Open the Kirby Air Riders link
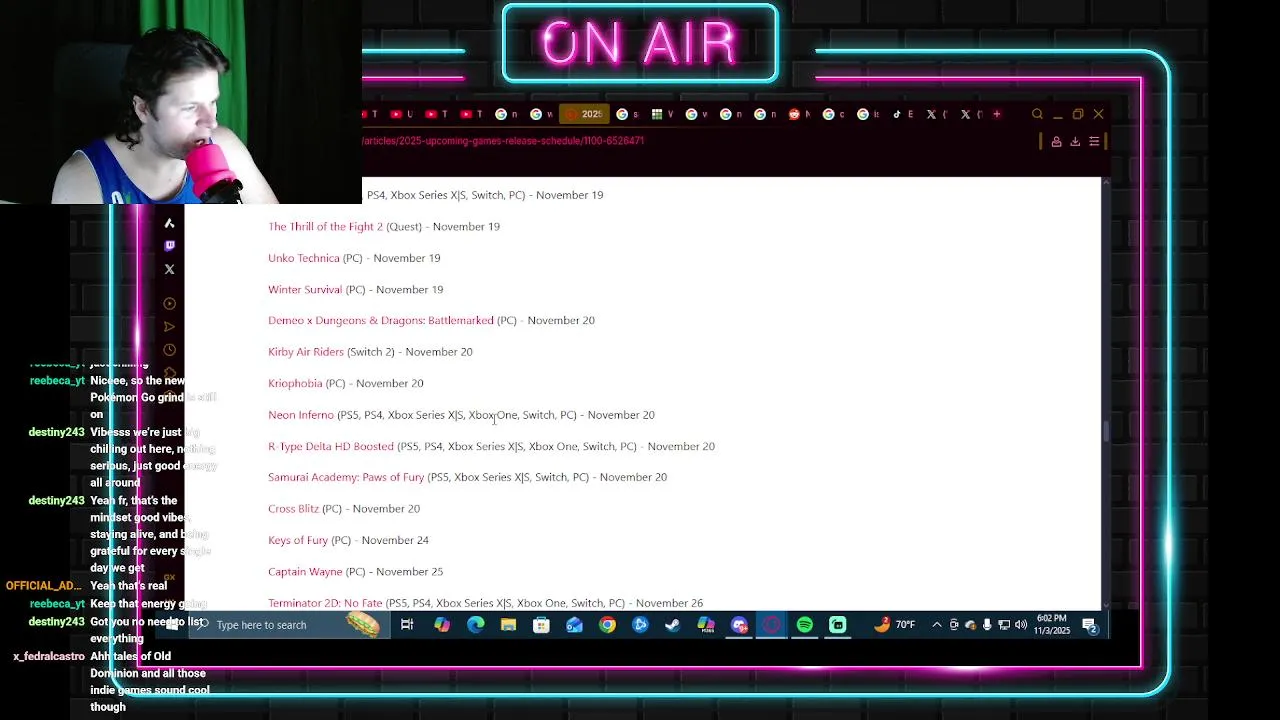 [306, 352]
